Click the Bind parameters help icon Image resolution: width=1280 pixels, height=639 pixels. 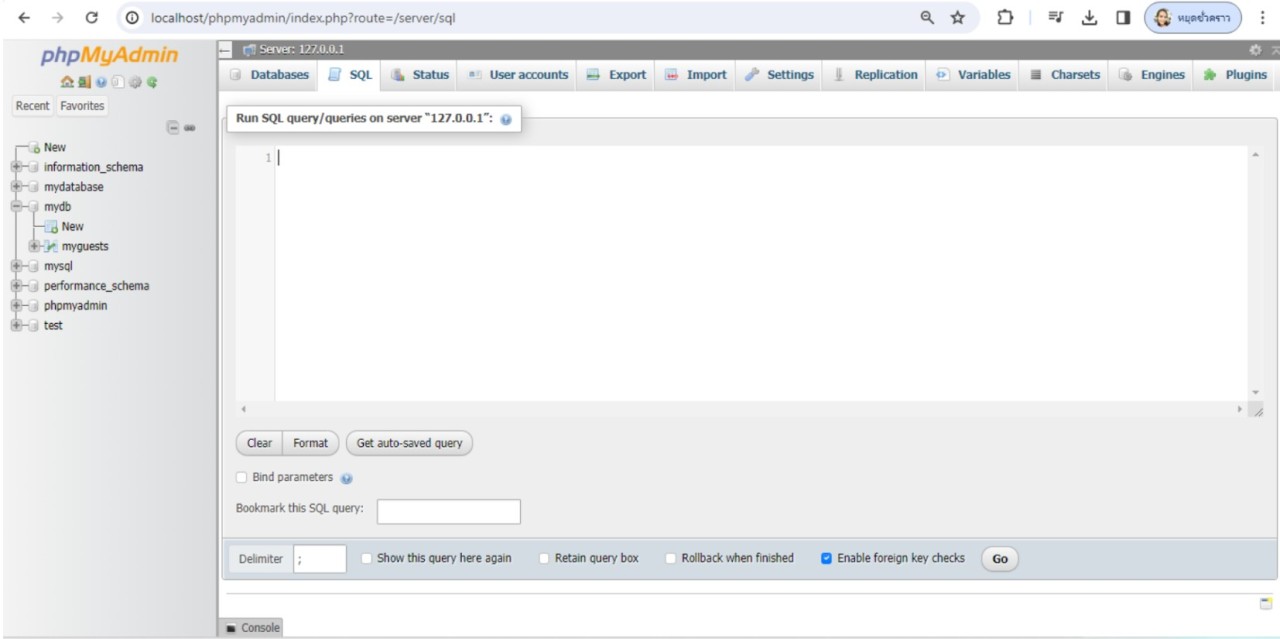click(x=347, y=478)
